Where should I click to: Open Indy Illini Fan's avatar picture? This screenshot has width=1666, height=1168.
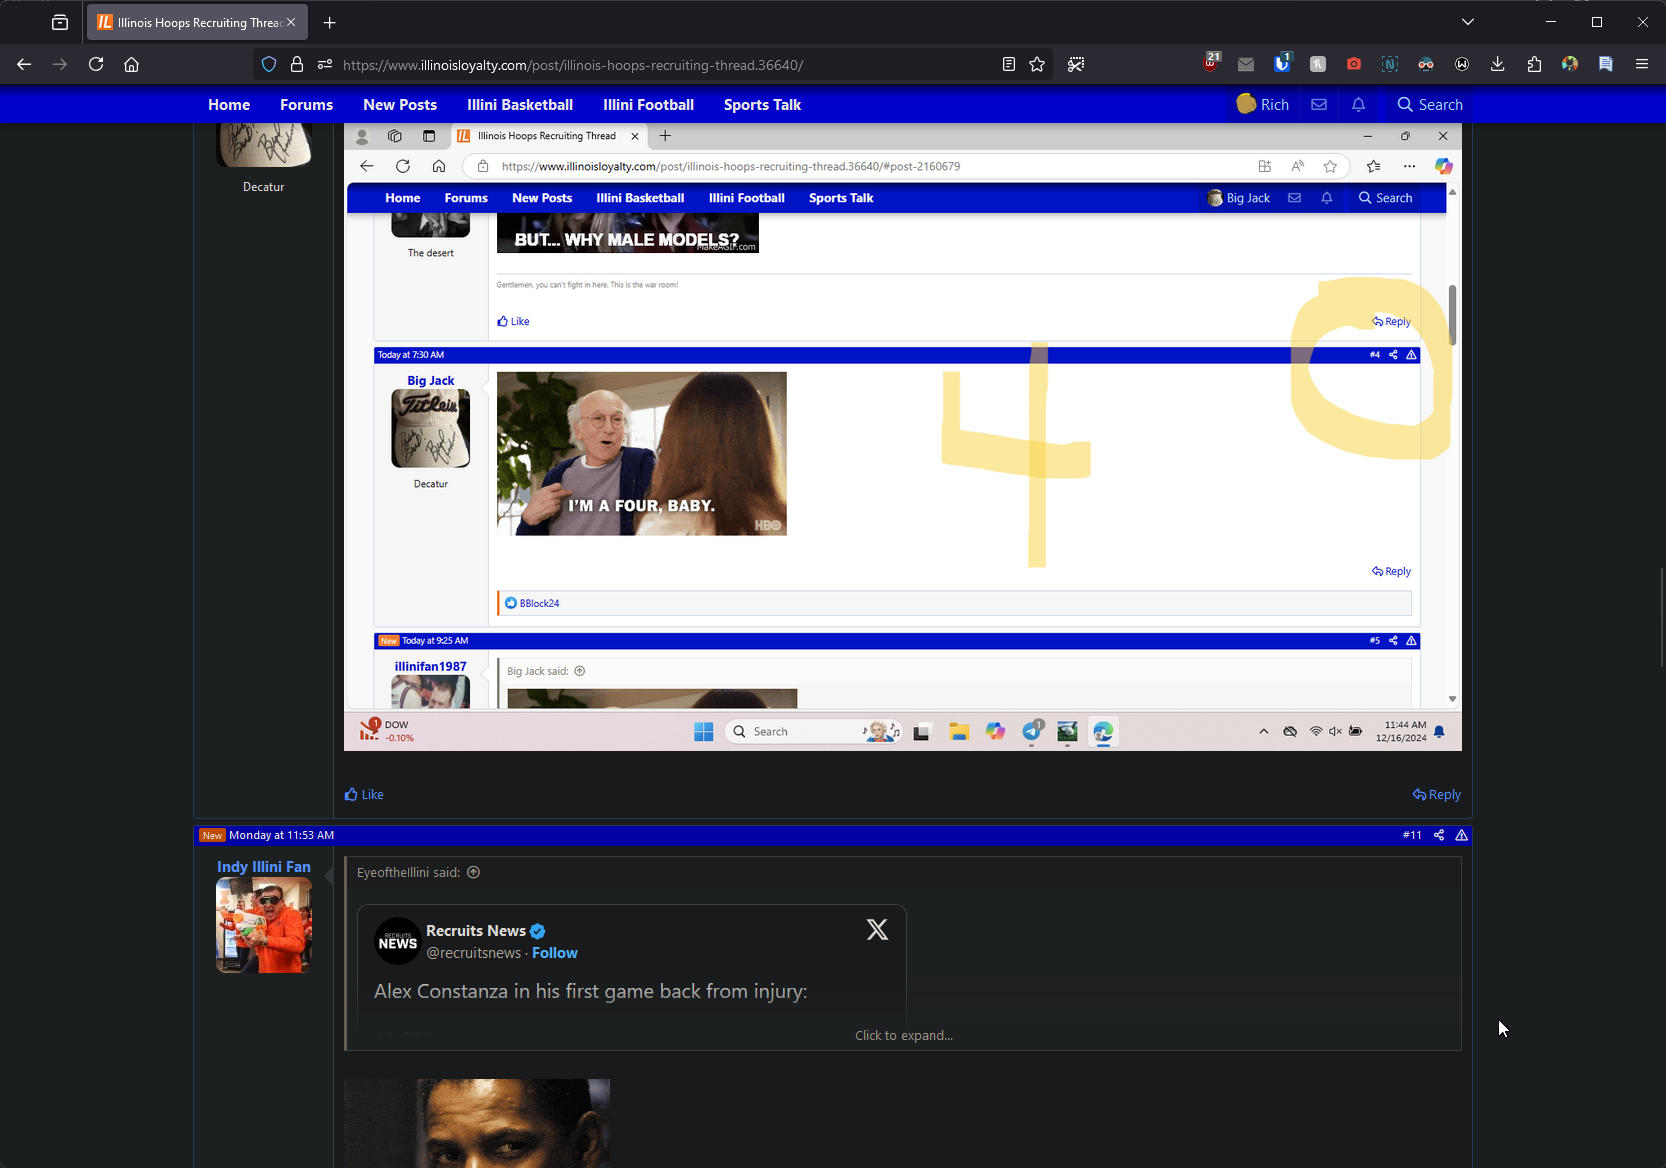pyautogui.click(x=264, y=925)
